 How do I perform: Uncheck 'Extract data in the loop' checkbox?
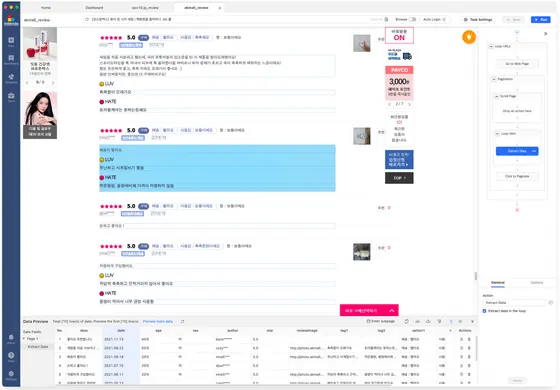coord(484,311)
